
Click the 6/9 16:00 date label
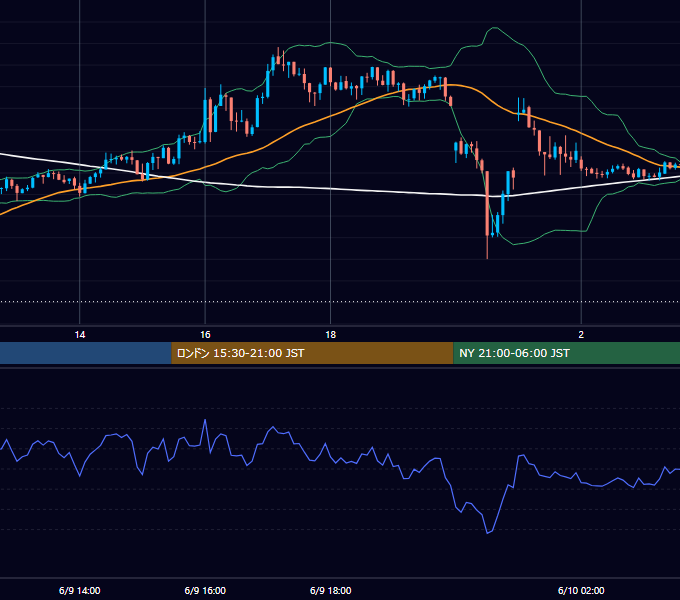coord(205,590)
